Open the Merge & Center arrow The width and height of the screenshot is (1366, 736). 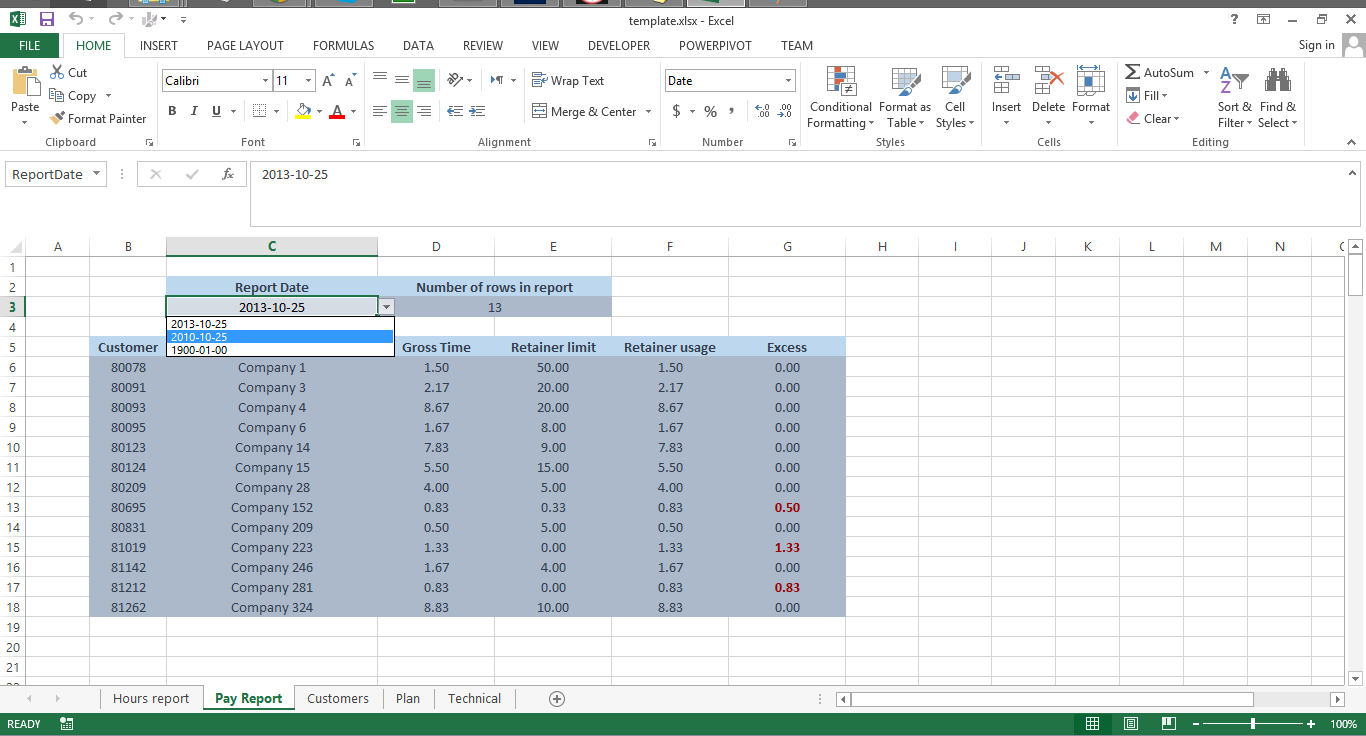[x=649, y=111]
